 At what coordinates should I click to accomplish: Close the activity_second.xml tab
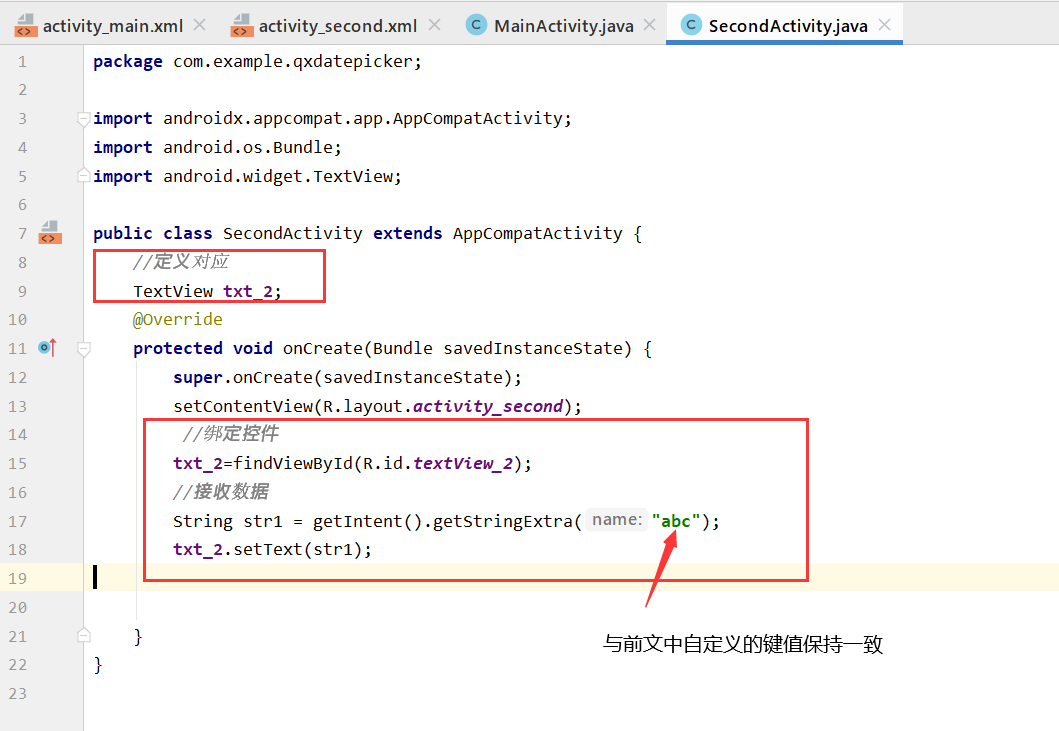coord(434,25)
